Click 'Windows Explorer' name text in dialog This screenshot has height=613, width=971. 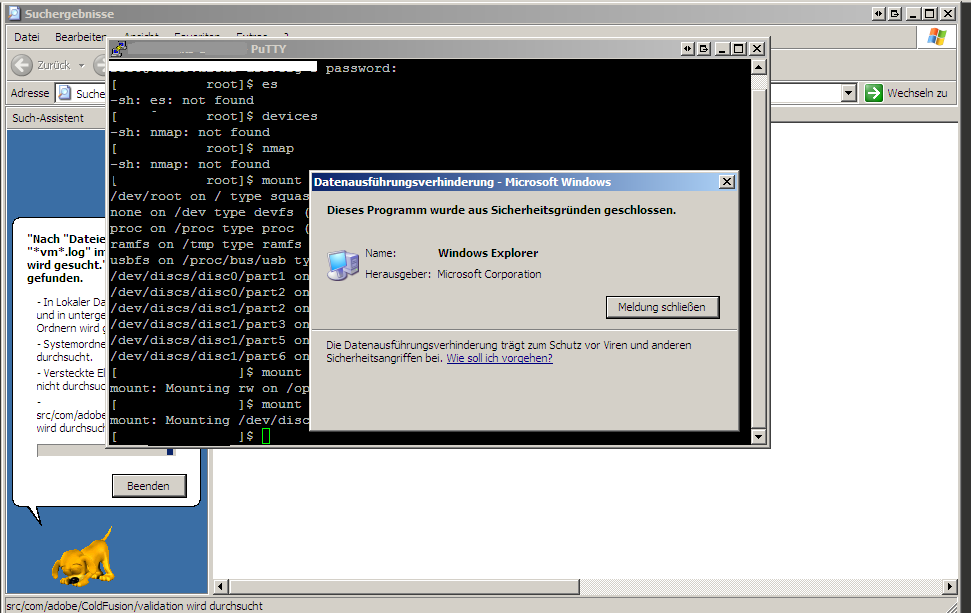tap(488, 253)
